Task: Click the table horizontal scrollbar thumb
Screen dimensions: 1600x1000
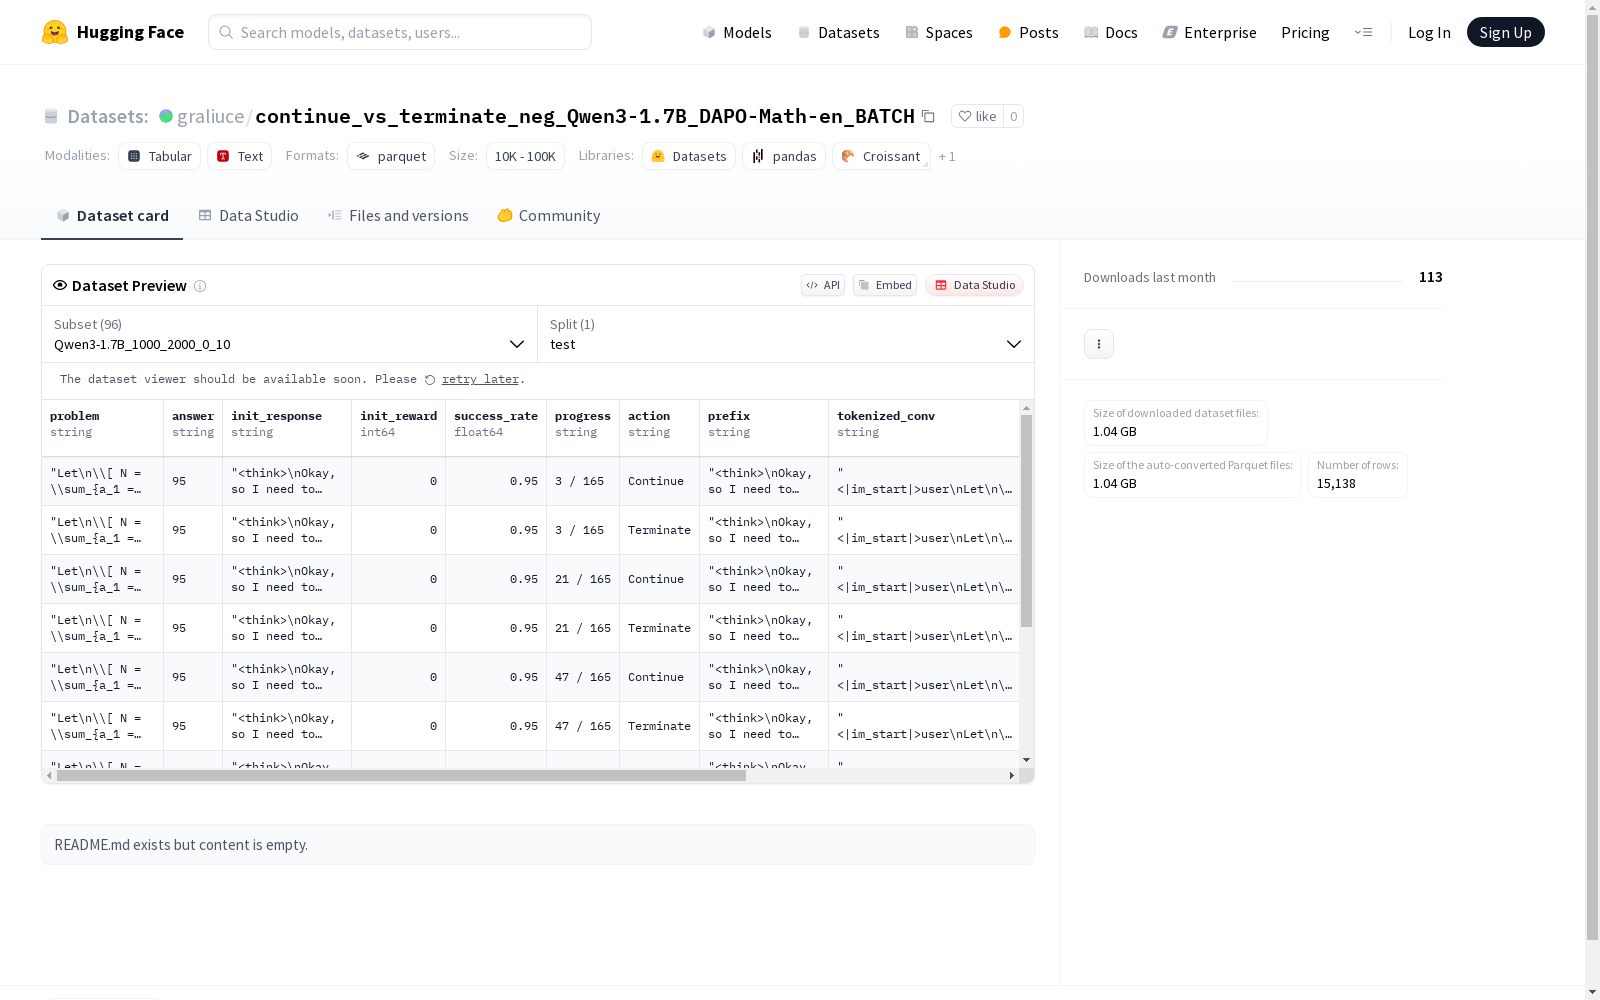Action: pos(401,776)
